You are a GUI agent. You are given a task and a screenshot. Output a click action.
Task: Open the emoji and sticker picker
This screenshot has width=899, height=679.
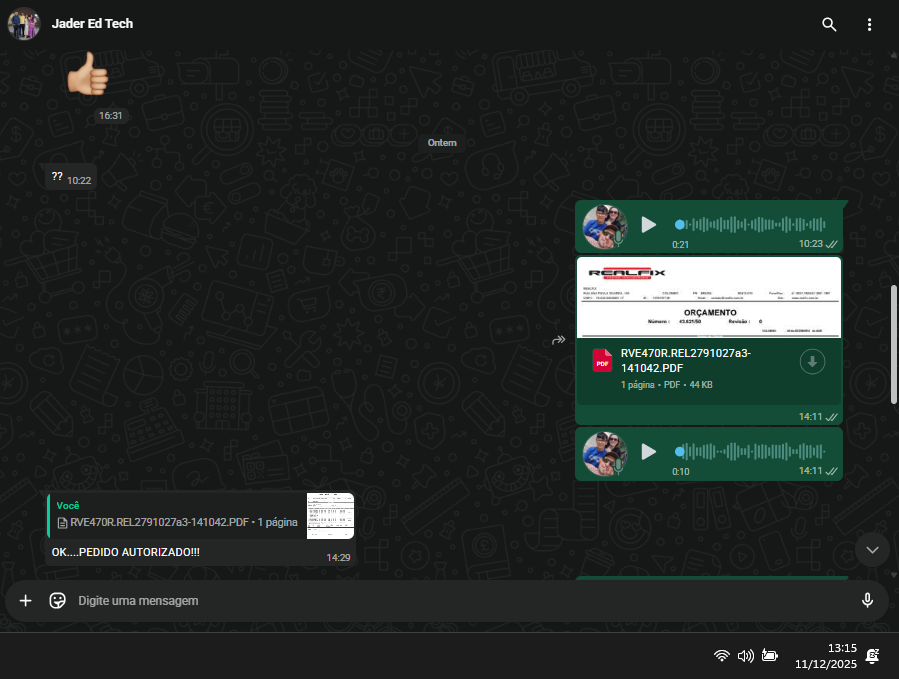58,601
